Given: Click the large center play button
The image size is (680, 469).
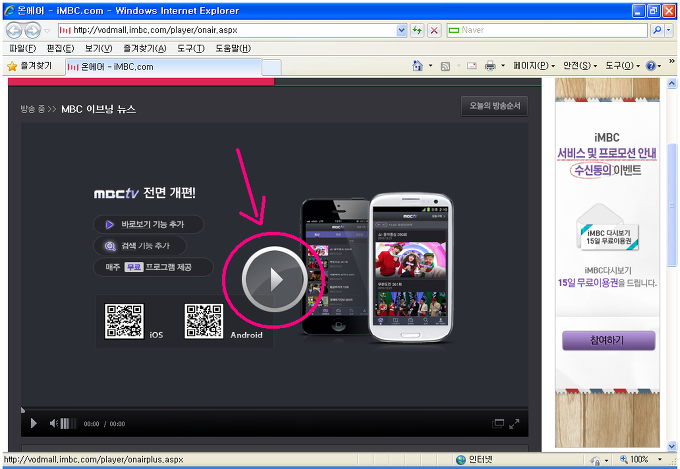Looking at the screenshot, I should click(x=274, y=279).
